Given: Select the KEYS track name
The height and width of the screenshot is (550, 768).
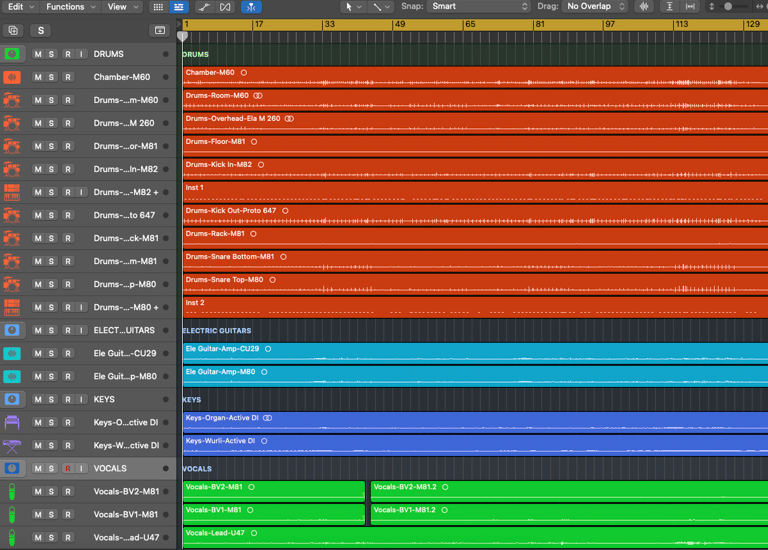Looking at the screenshot, I should (104, 399).
